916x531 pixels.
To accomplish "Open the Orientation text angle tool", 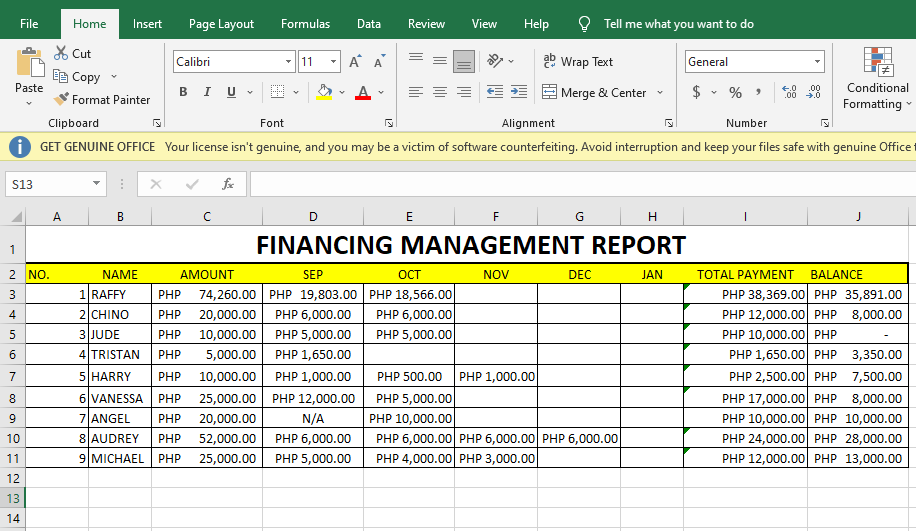I will pyautogui.click(x=495, y=61).
